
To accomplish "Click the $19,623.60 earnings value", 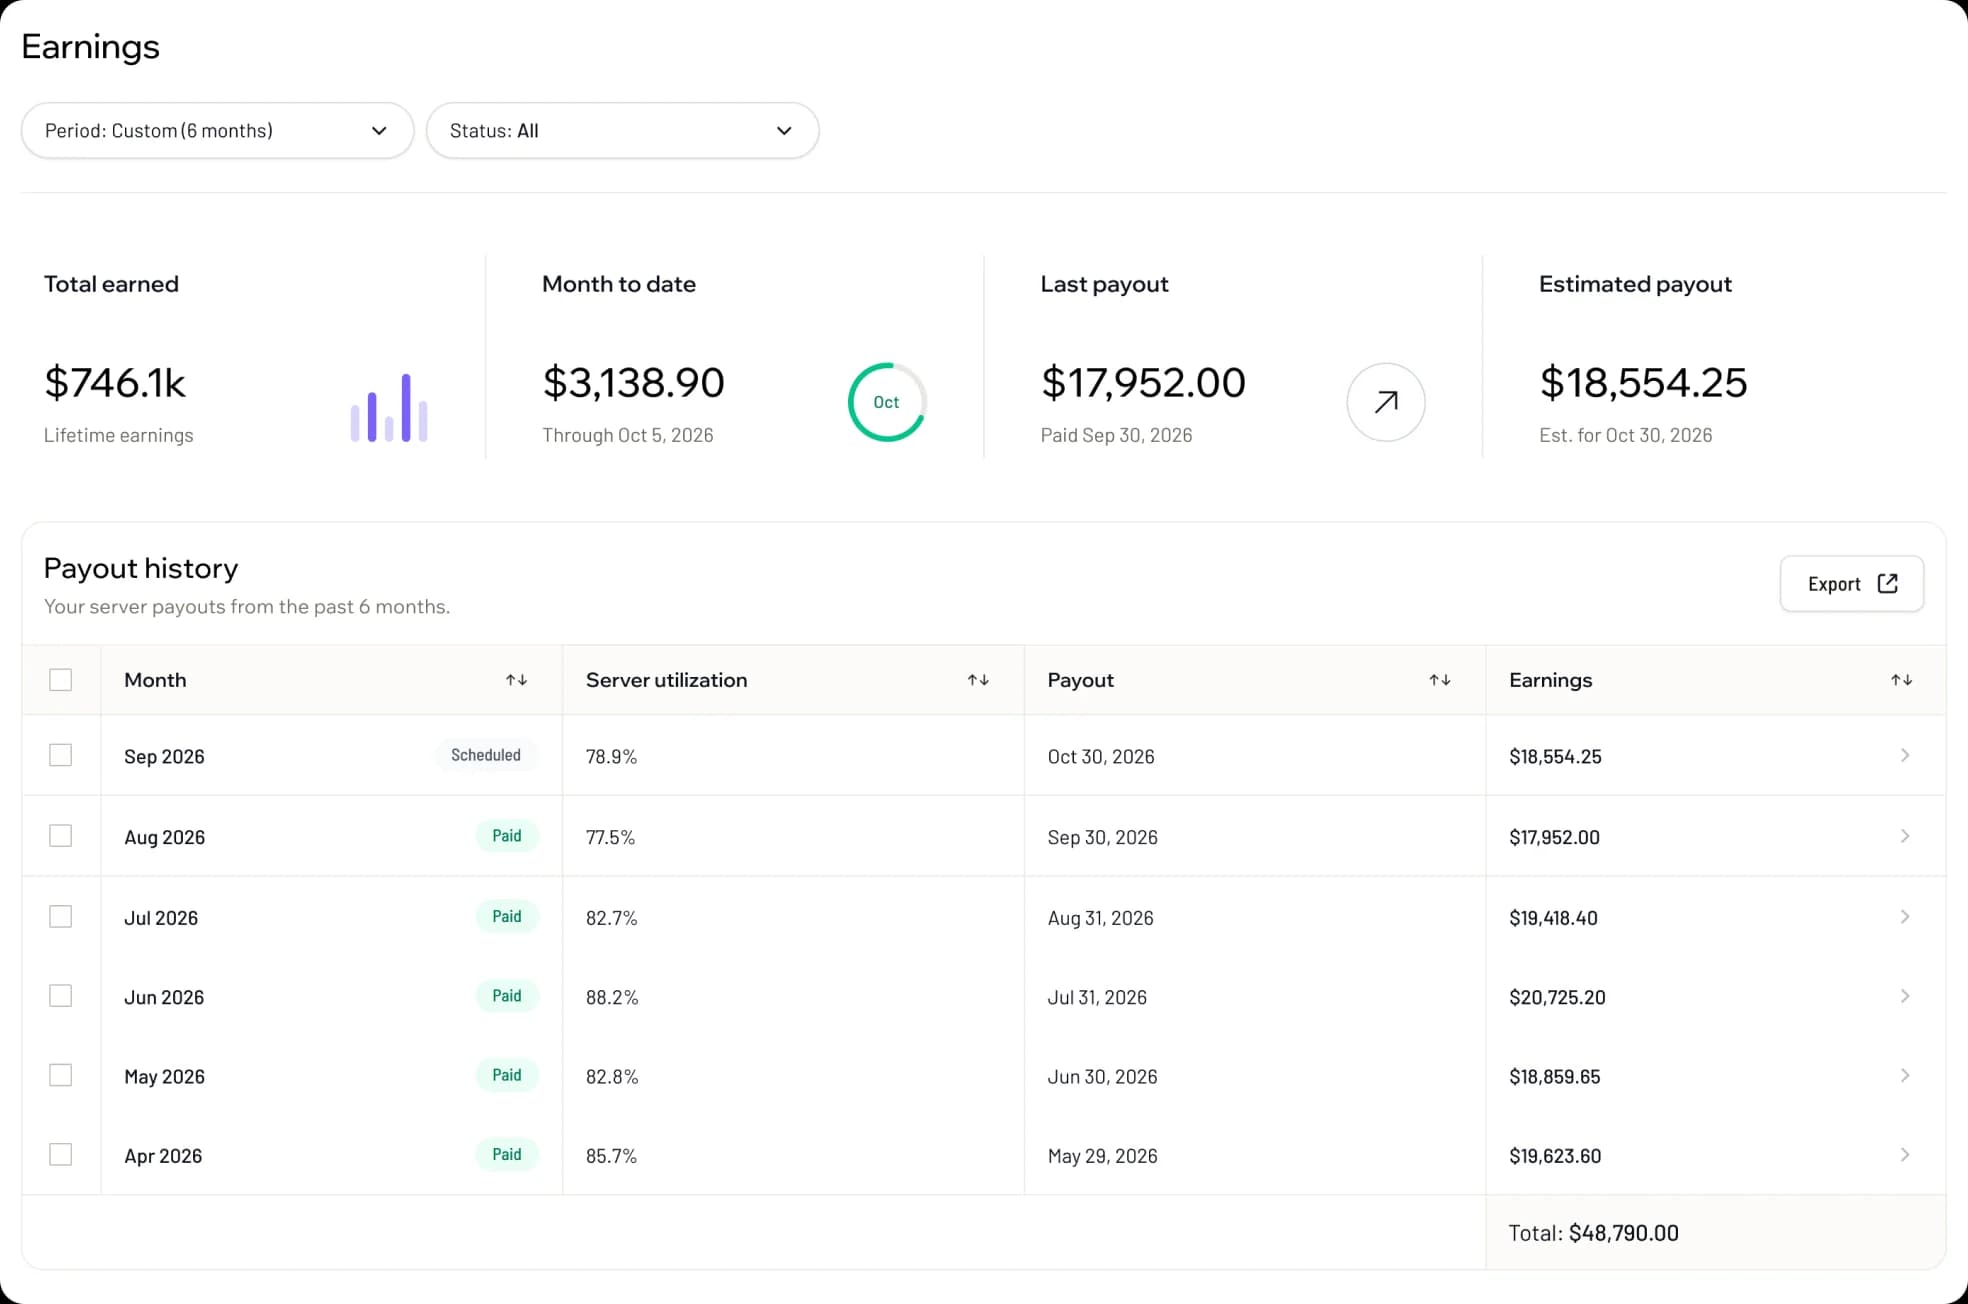I will tap(1555, 1157).
